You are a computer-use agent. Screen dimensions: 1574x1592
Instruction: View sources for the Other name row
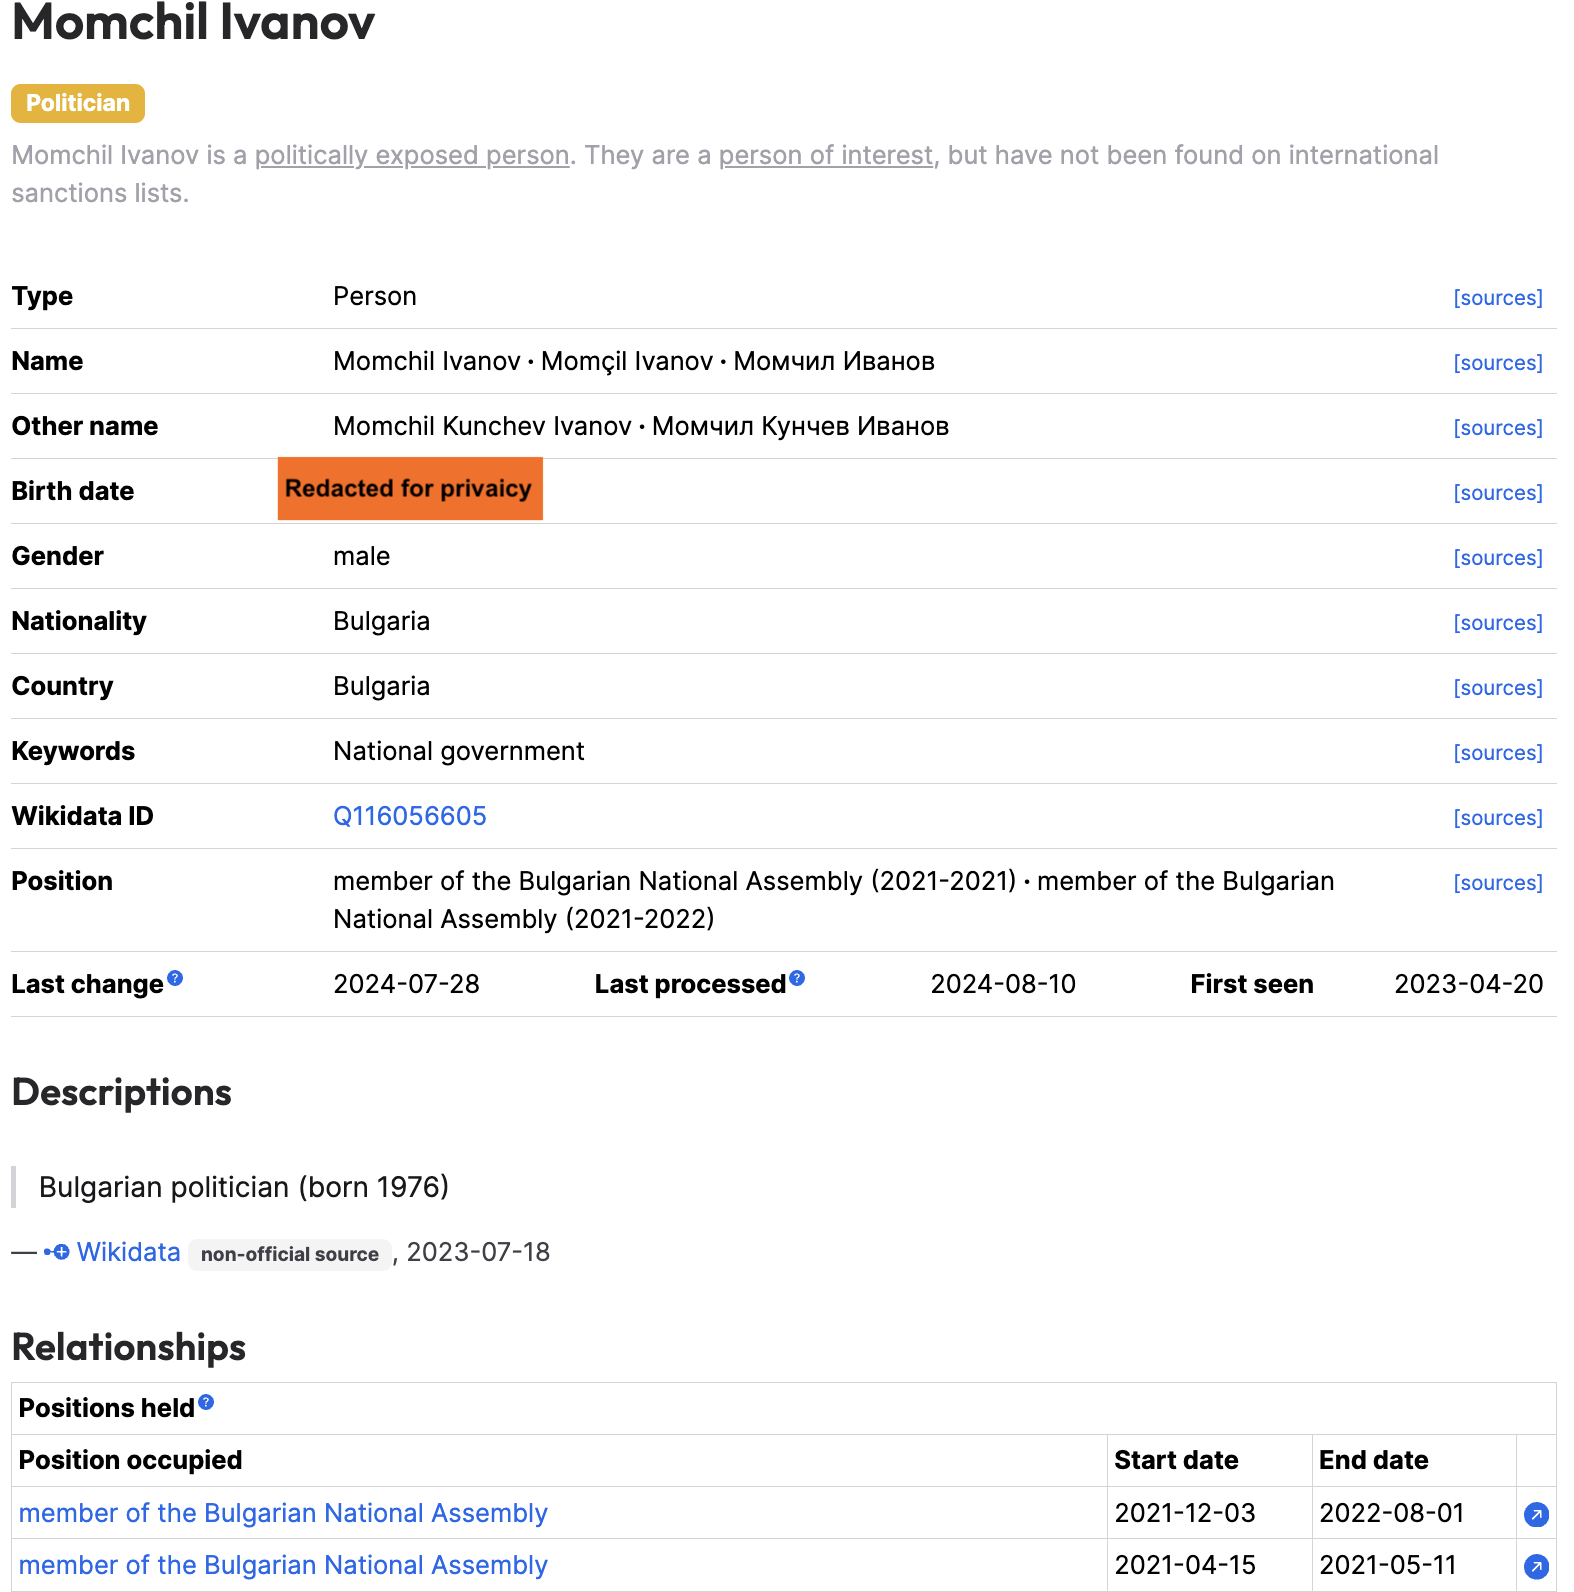tap(1498, 428)
